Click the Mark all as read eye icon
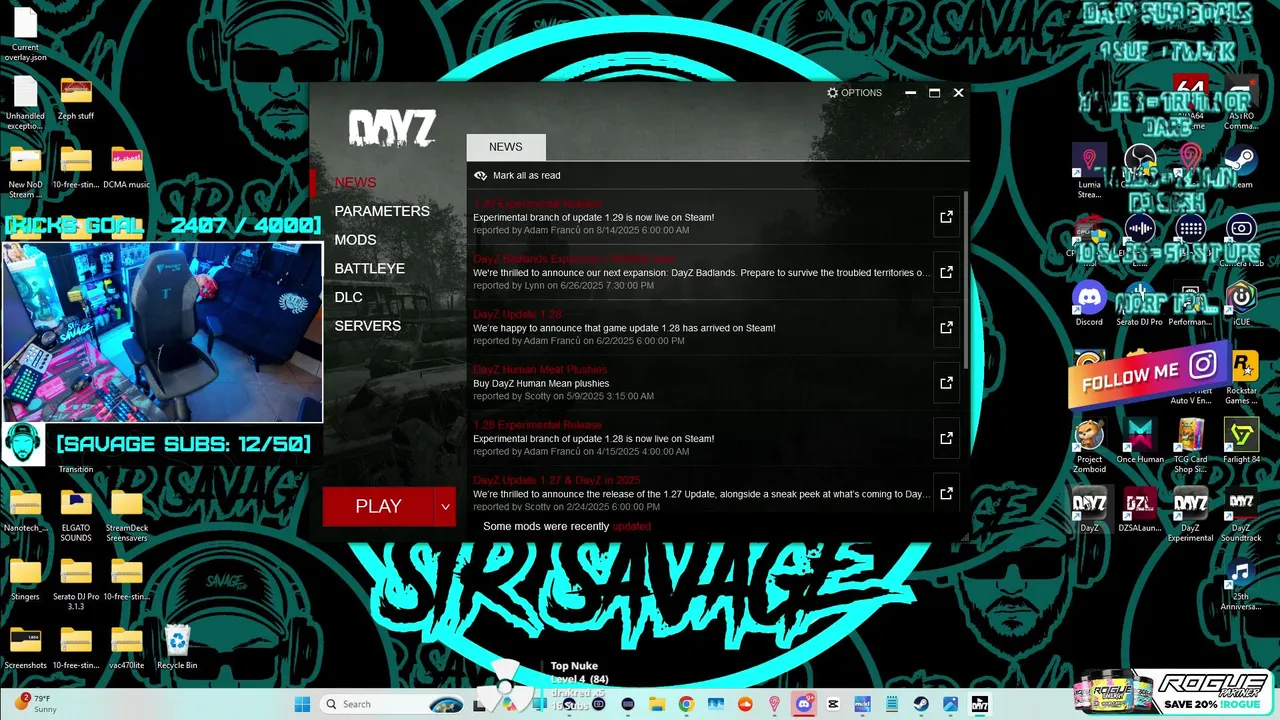The width and height of the screenshot is (1280, 720). pos(480,176)
